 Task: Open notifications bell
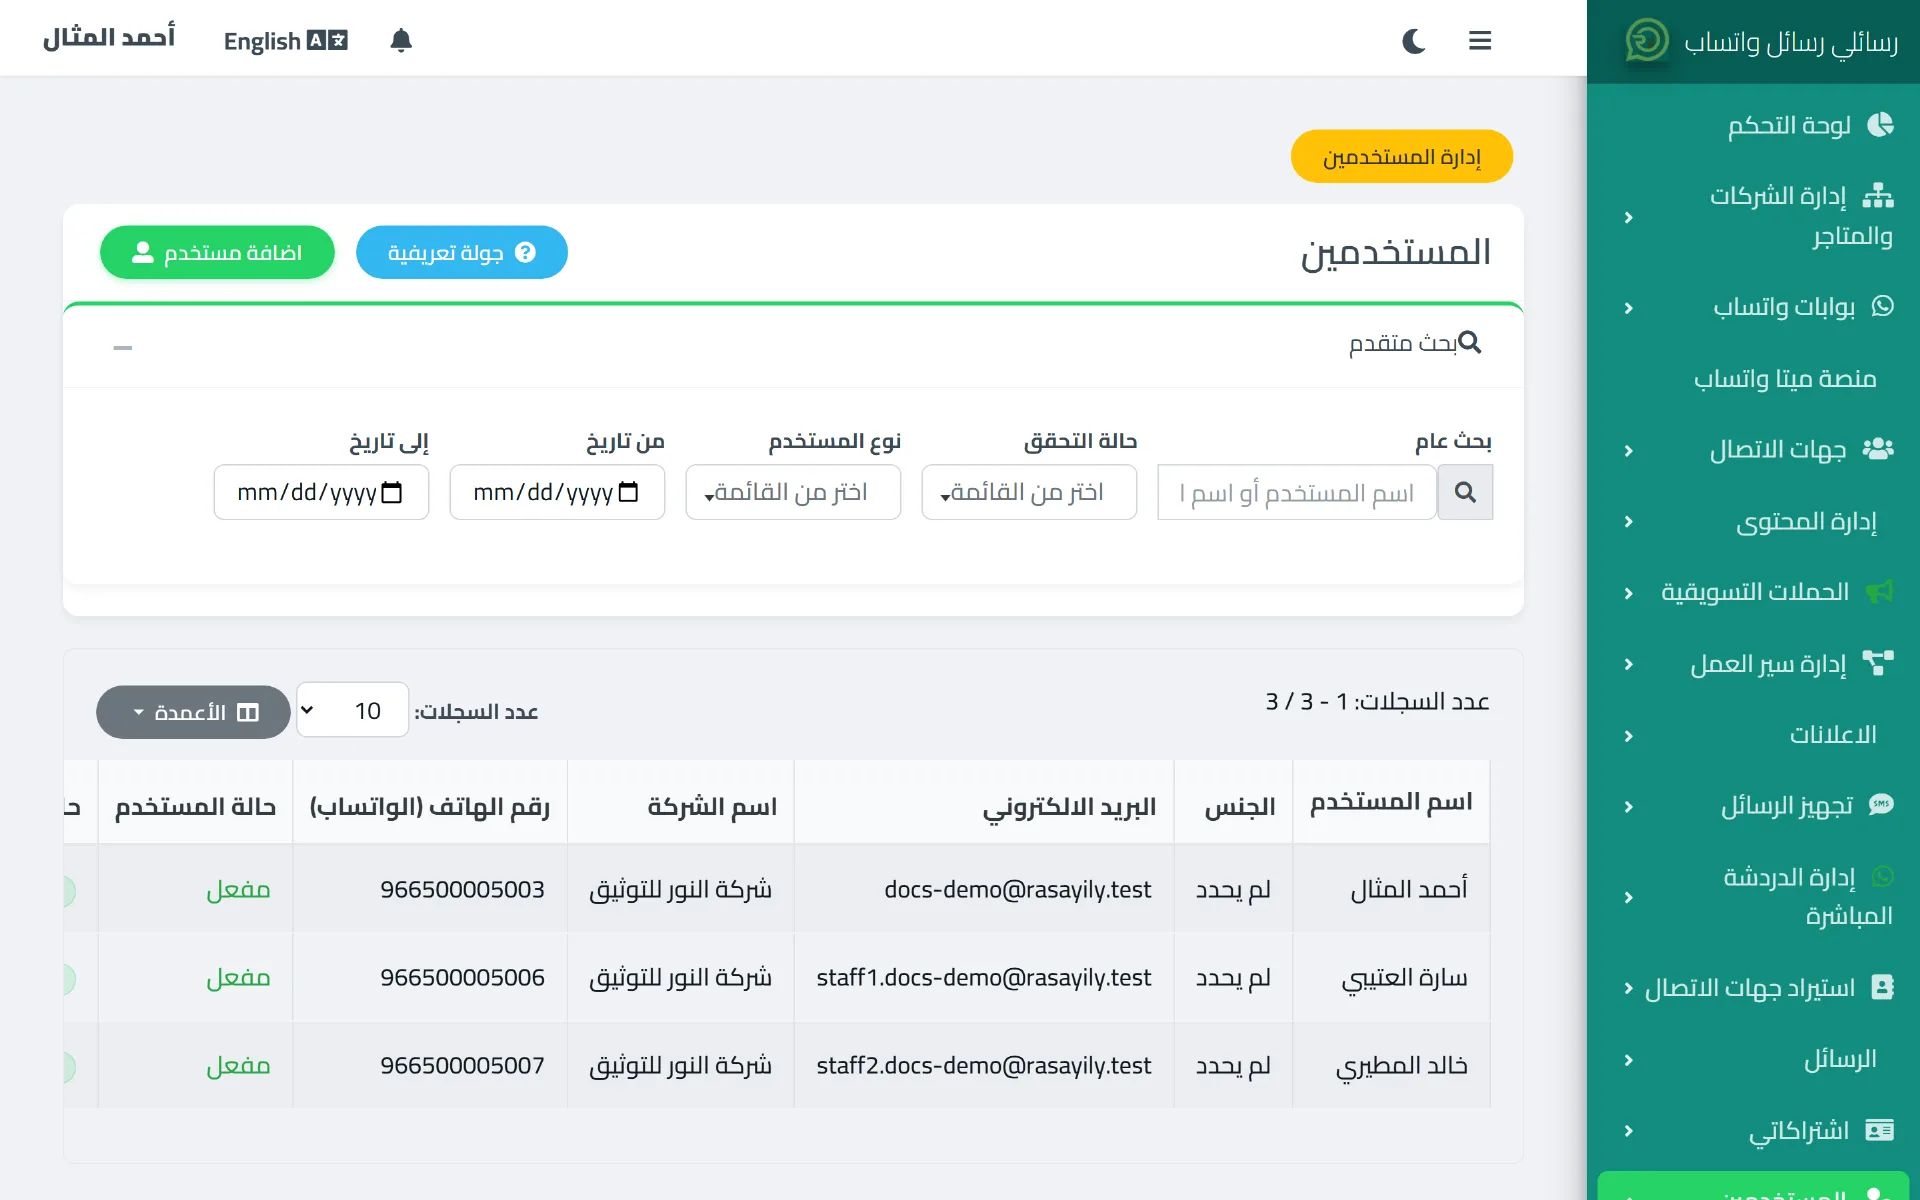point(401,40)
